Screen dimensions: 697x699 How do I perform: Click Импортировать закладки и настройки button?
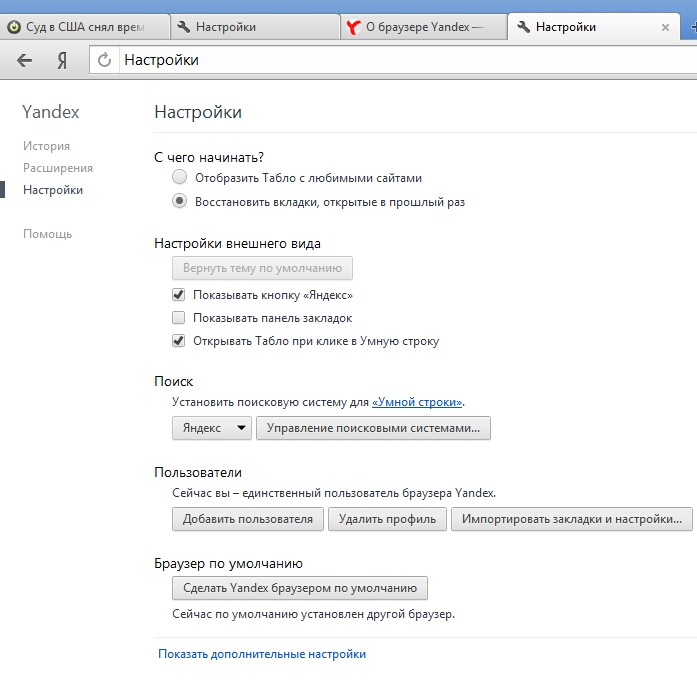click(x=572, y=519)
